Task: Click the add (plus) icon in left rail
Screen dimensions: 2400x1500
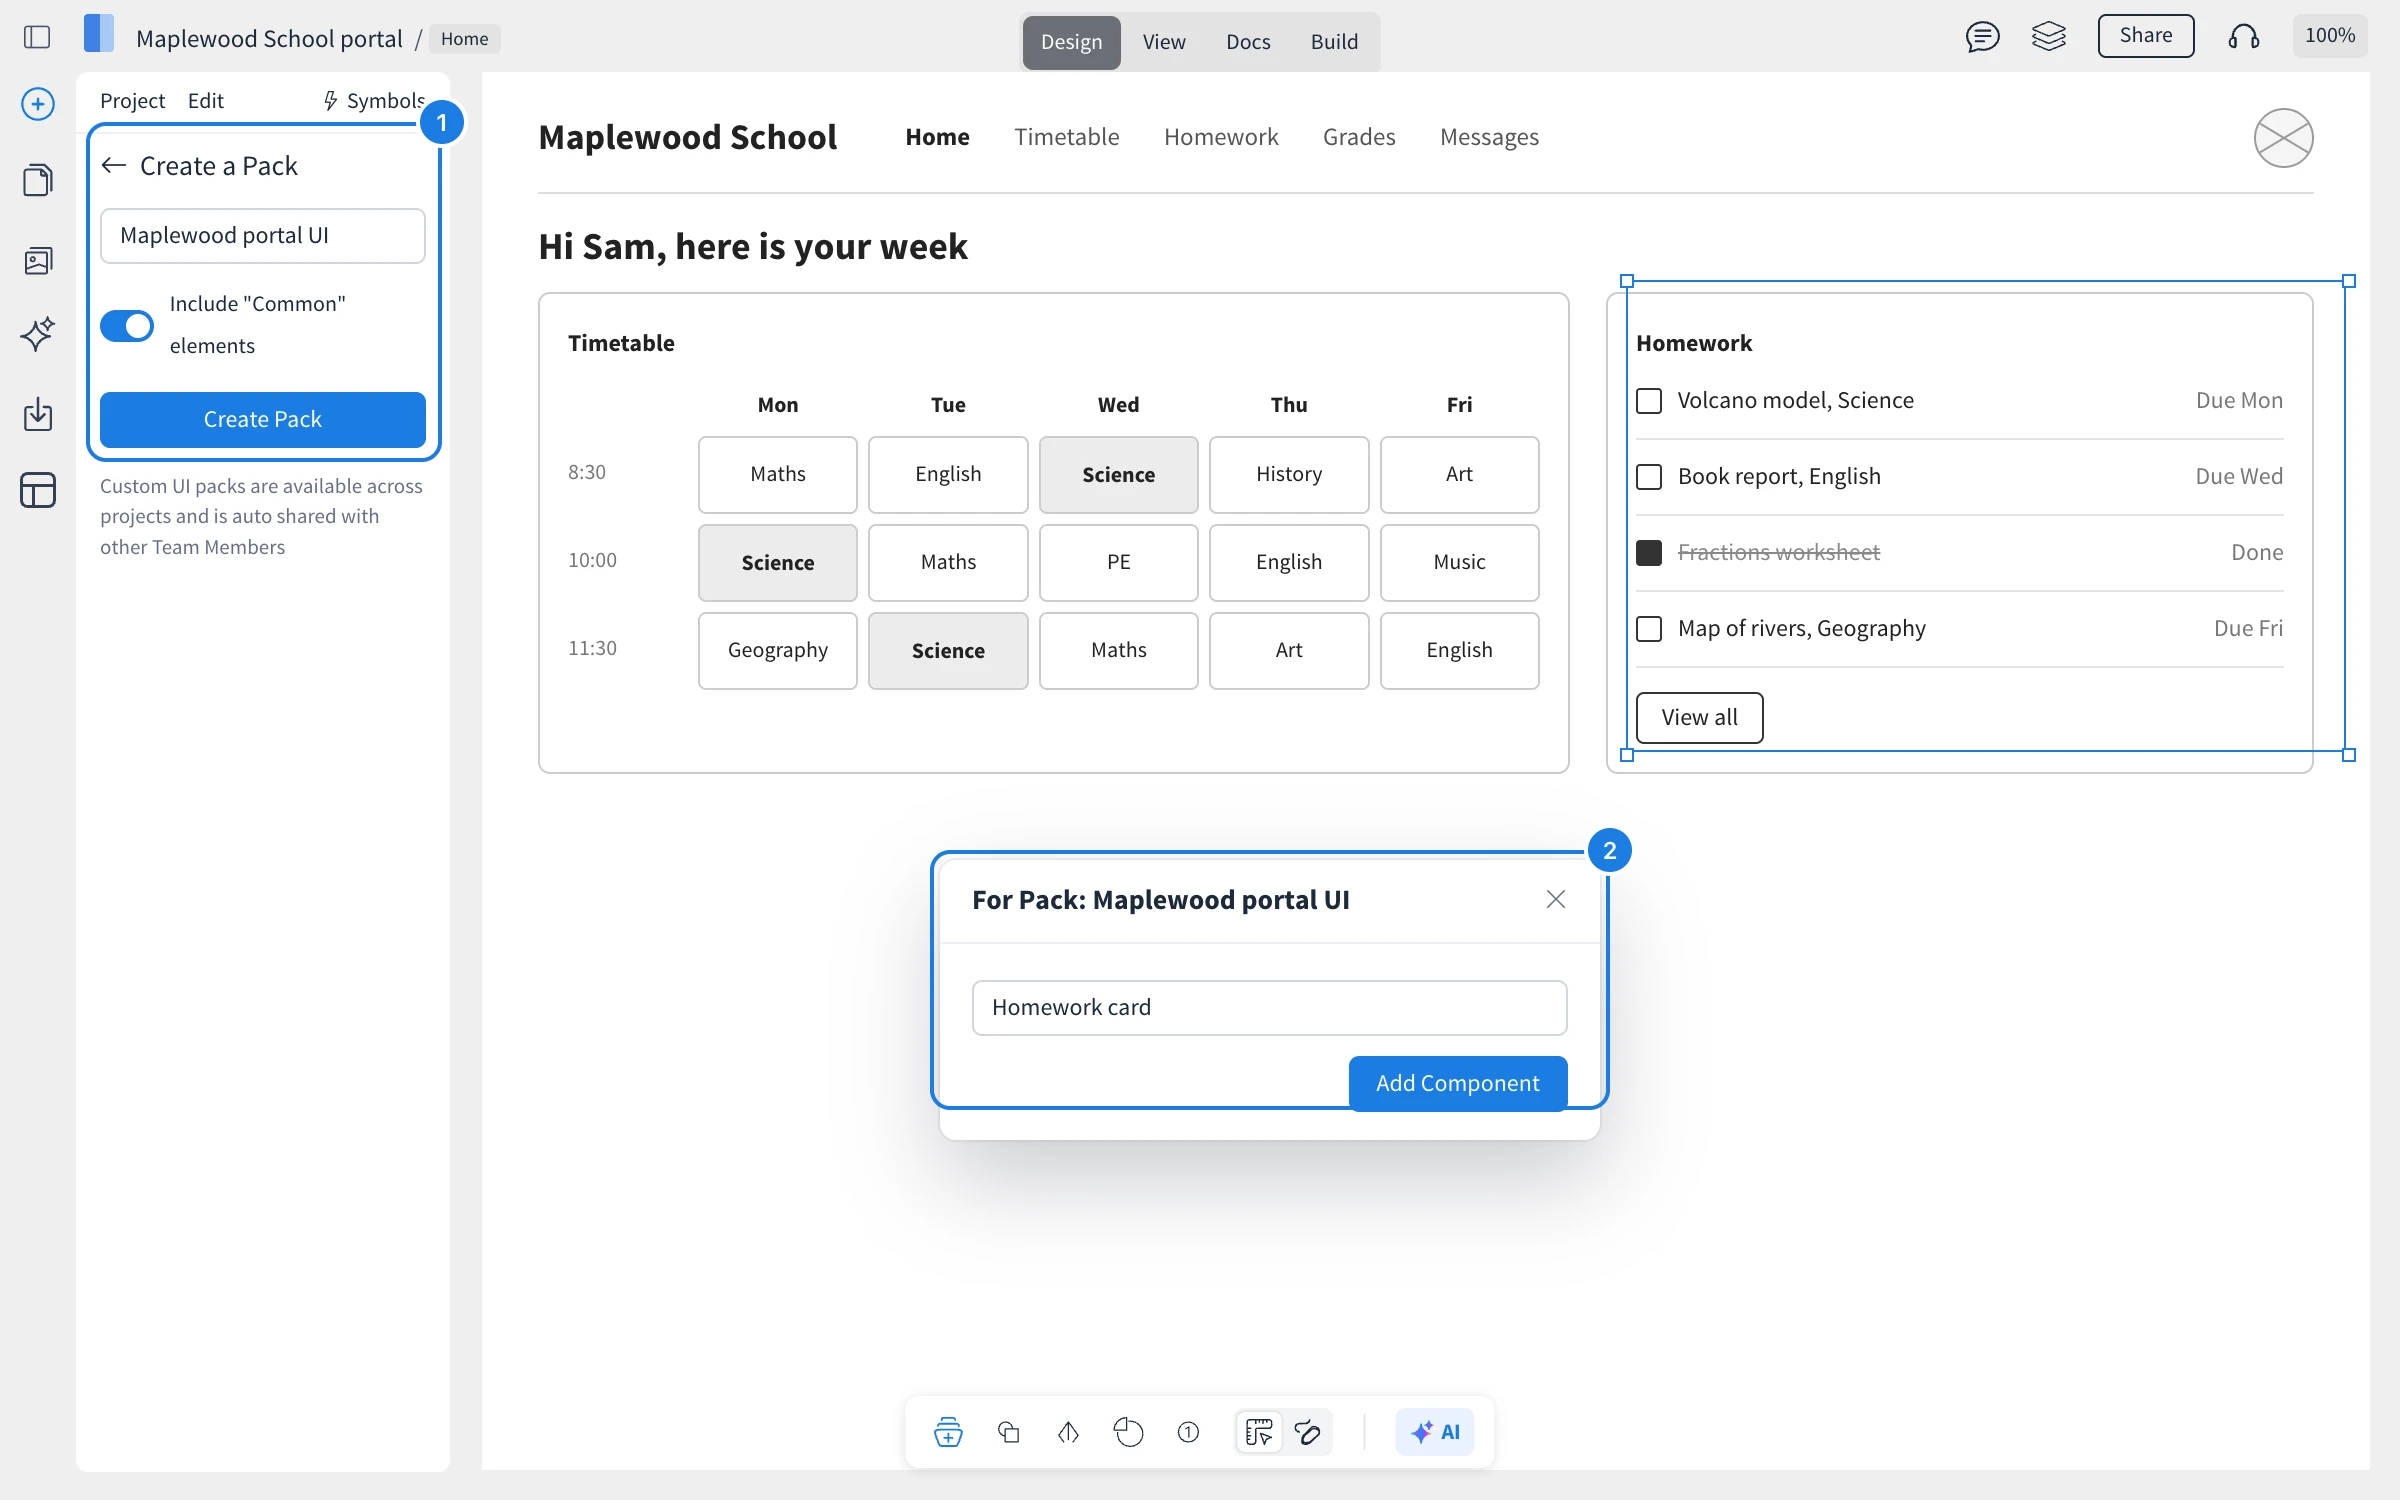Action: (x=38, y=104)
